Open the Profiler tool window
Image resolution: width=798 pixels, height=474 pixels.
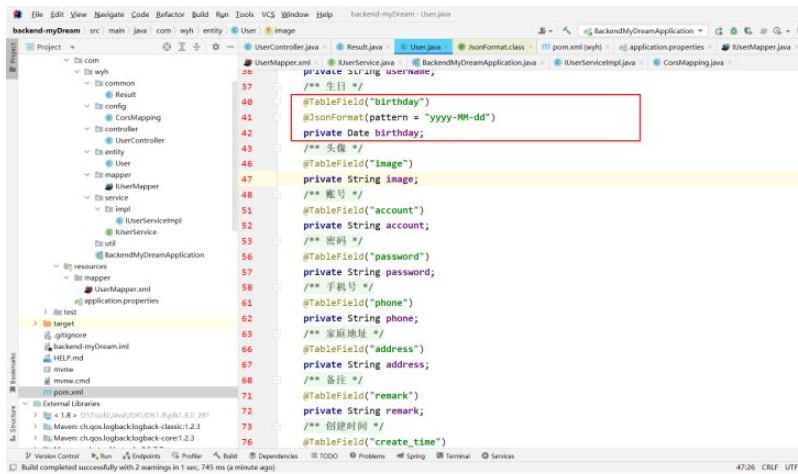click(x=187, y=456)
